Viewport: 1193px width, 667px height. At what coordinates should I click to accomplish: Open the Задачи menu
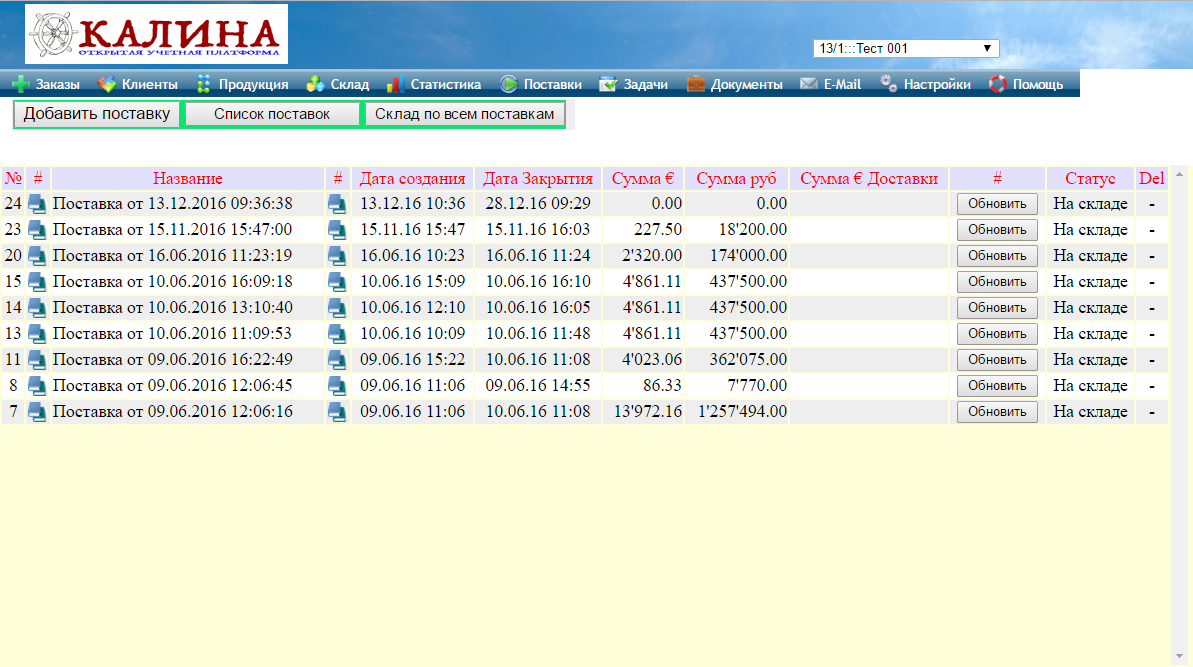[x=633, y=84]
